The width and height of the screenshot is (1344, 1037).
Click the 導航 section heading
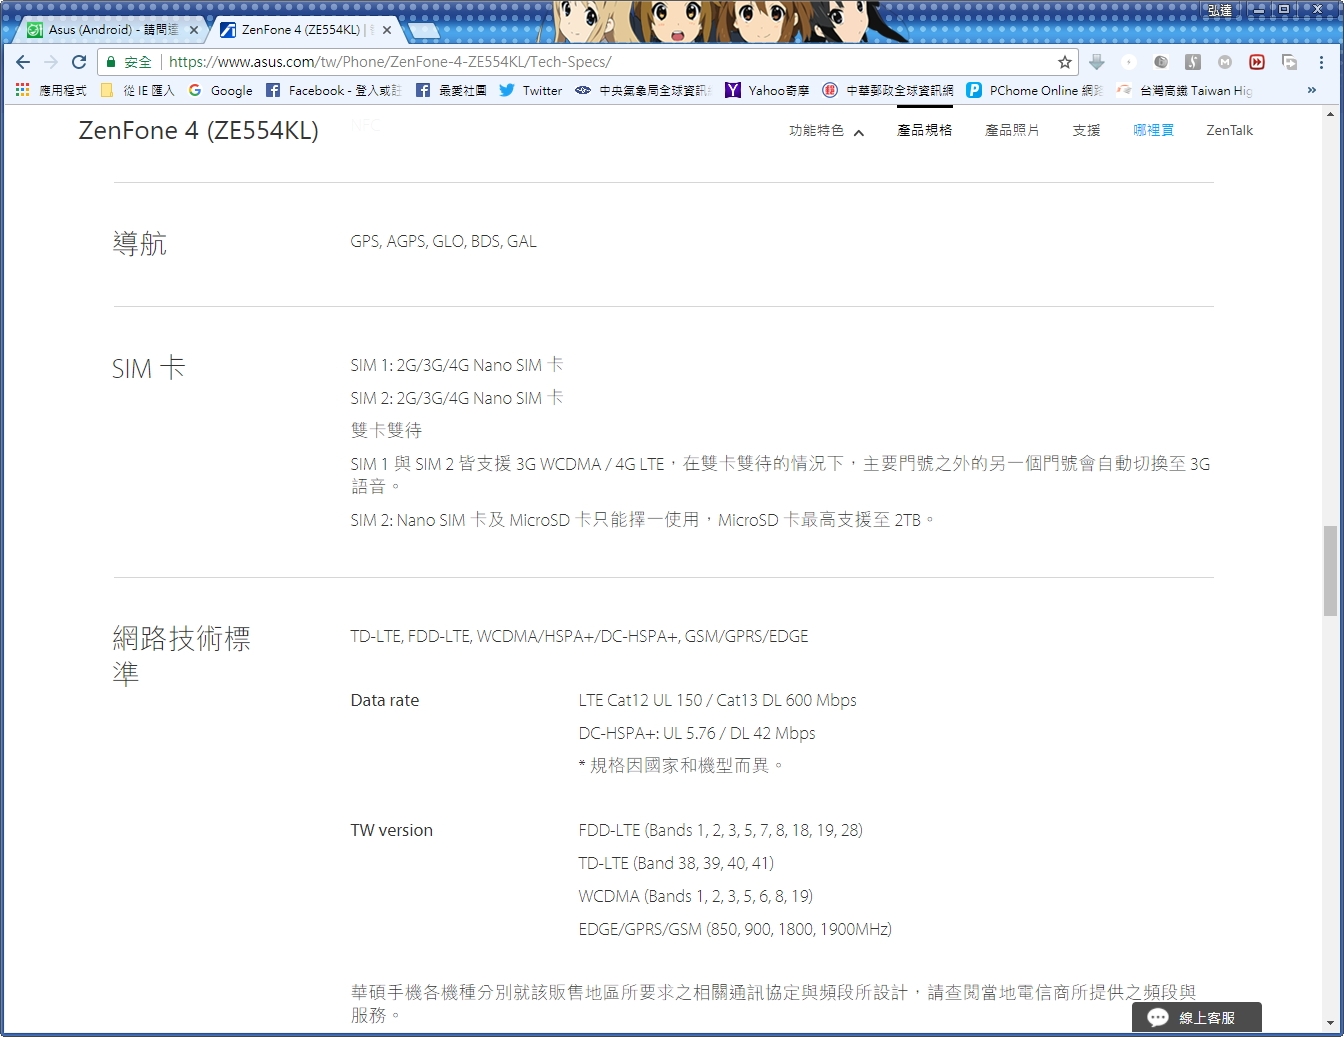pyautogui.click(x=139, y=243)
